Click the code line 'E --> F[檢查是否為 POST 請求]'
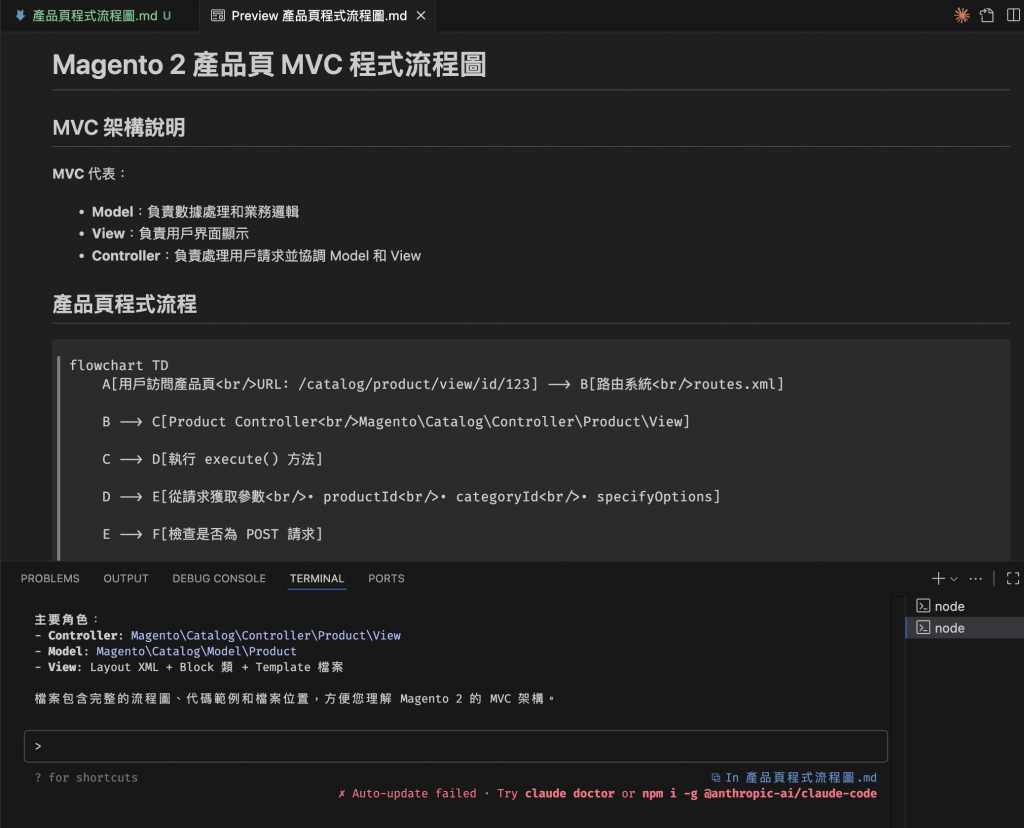This screenshot has width=1024, height=828. point(212,534)
